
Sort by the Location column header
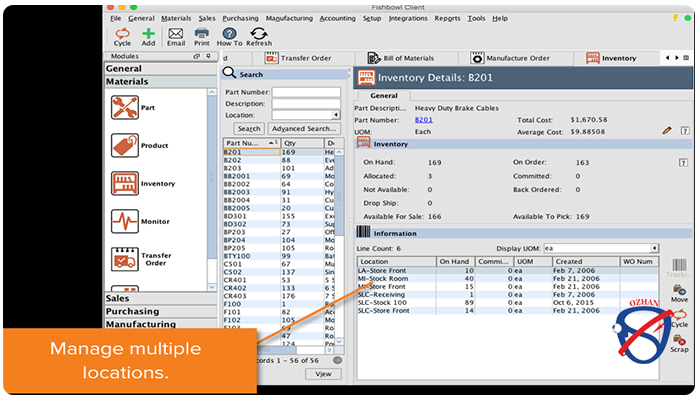click(x=396, y=262)
